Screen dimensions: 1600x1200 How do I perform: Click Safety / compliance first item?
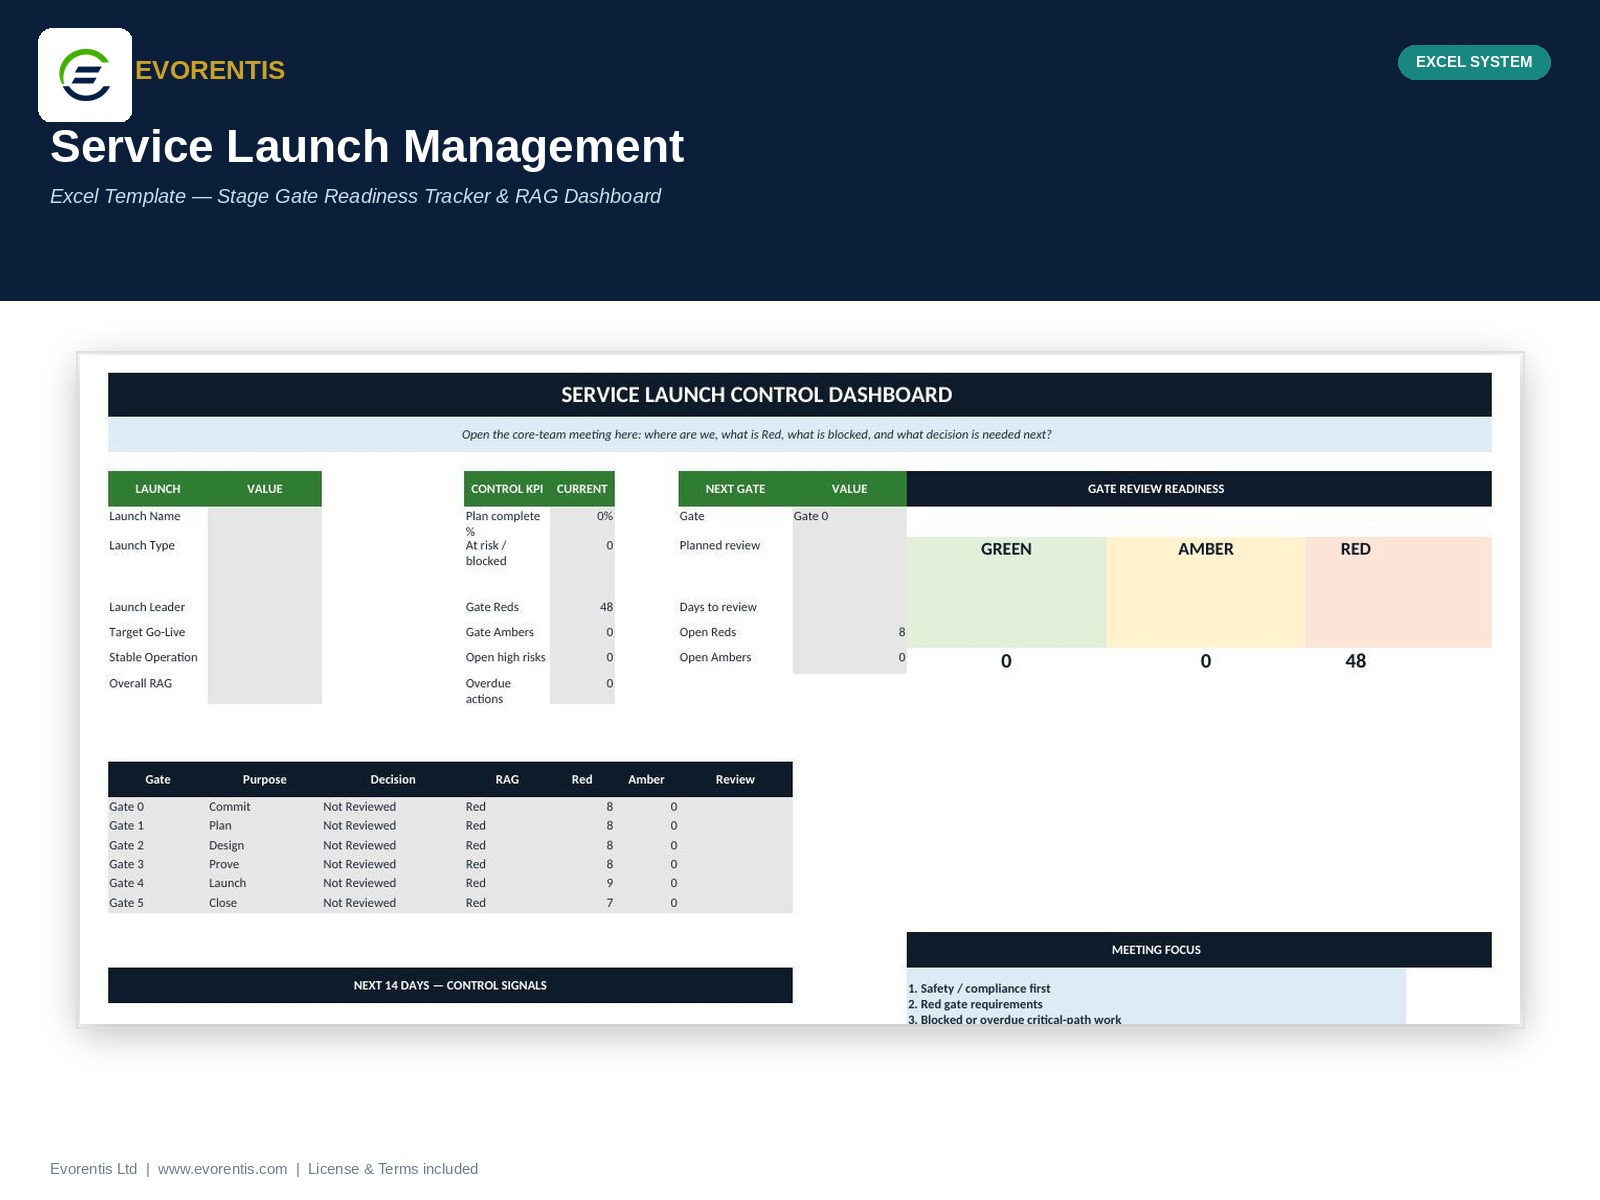point(979,989)
